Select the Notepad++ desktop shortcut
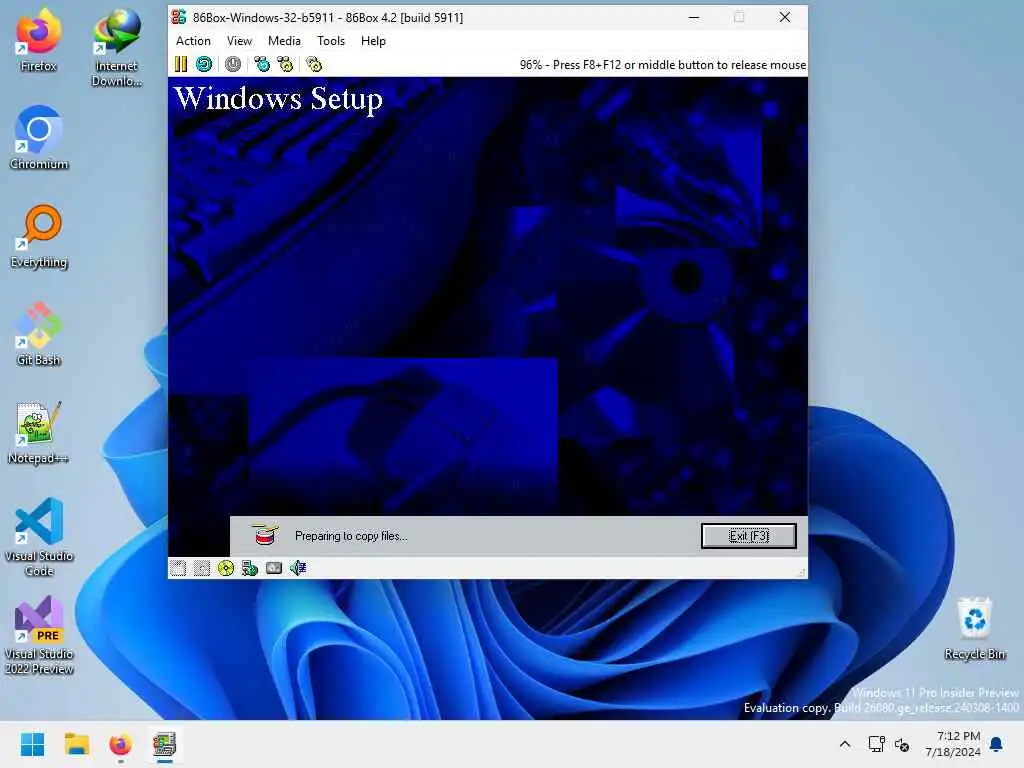 coord(39,432)
